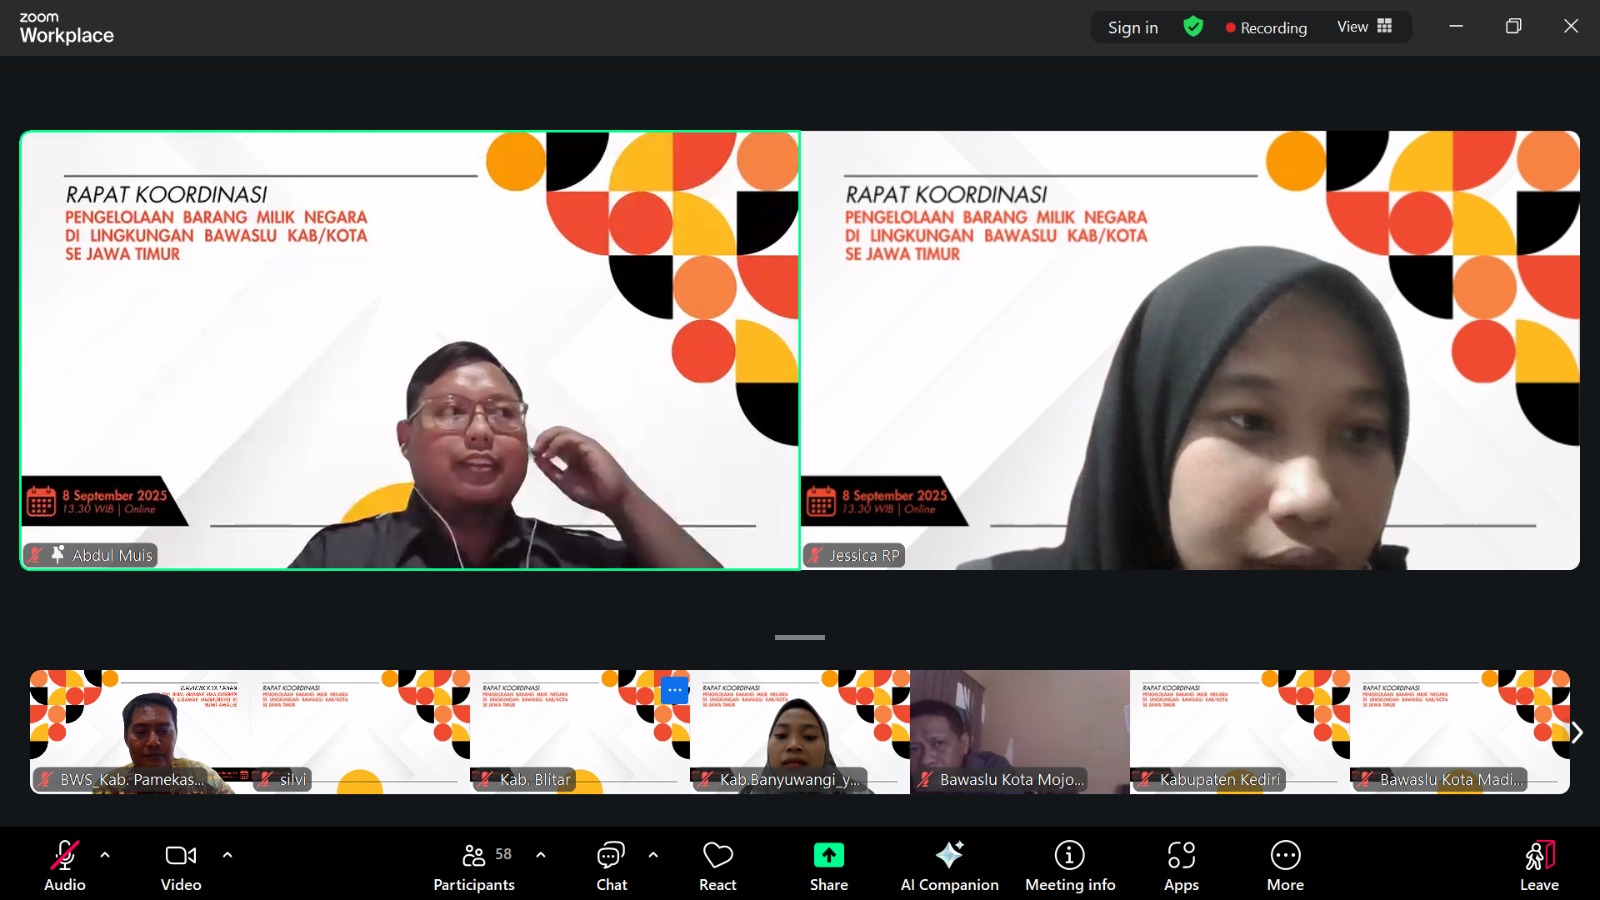Click the green encryption shield icon
Viewport: 1600px width, 900px height.
1193,27
